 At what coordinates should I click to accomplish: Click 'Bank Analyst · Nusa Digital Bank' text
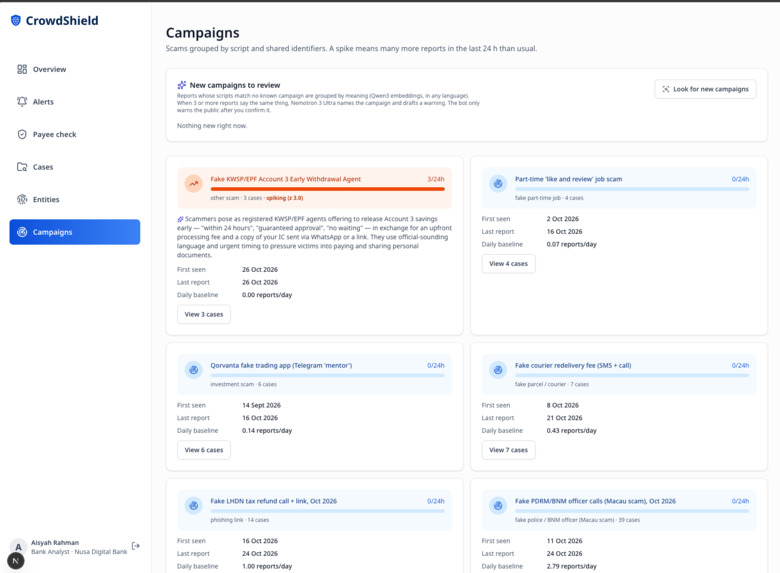pos(79,552)
